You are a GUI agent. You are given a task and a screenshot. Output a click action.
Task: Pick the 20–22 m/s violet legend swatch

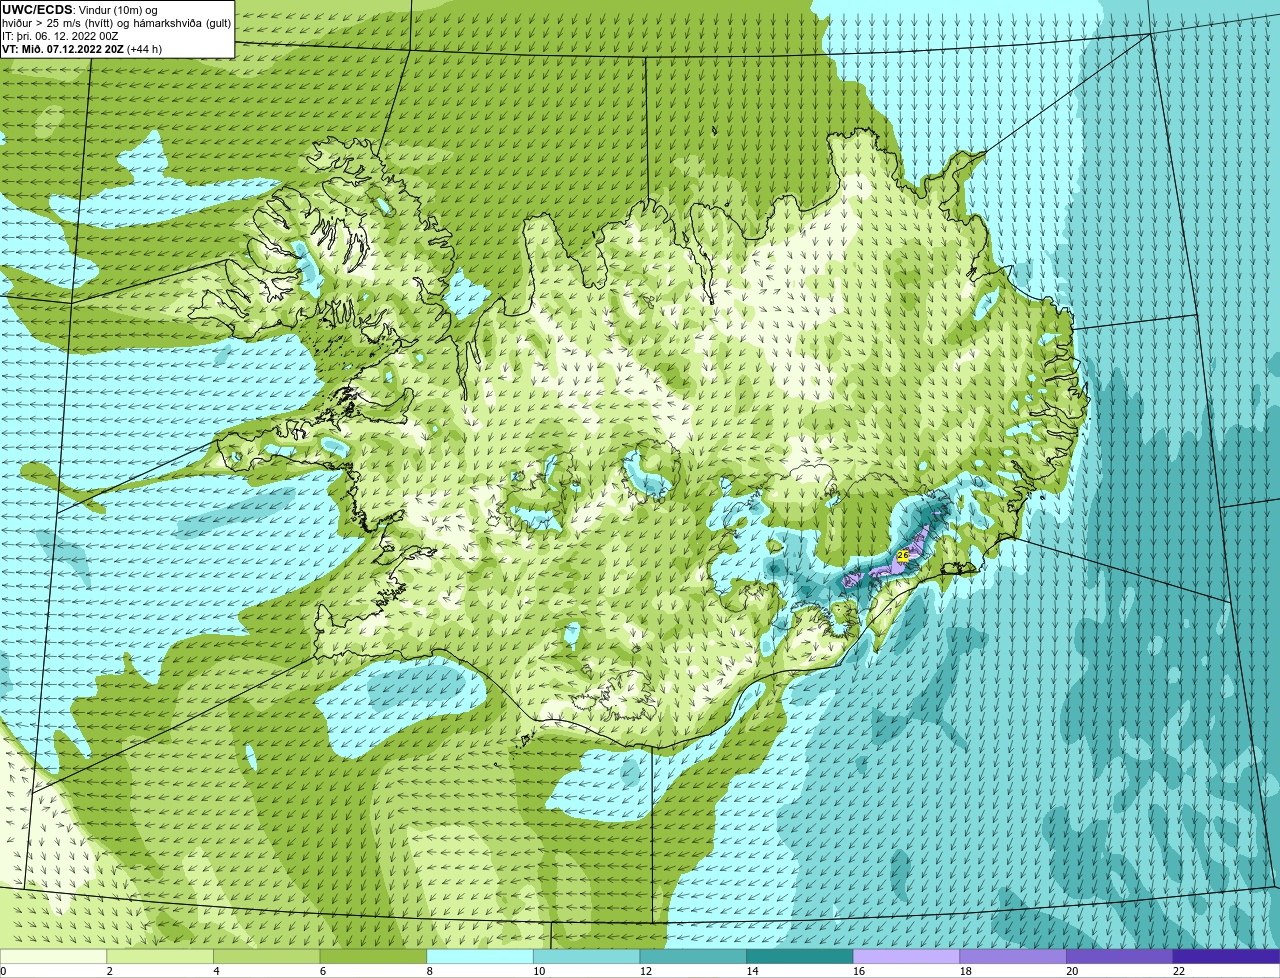point(1120,956)
